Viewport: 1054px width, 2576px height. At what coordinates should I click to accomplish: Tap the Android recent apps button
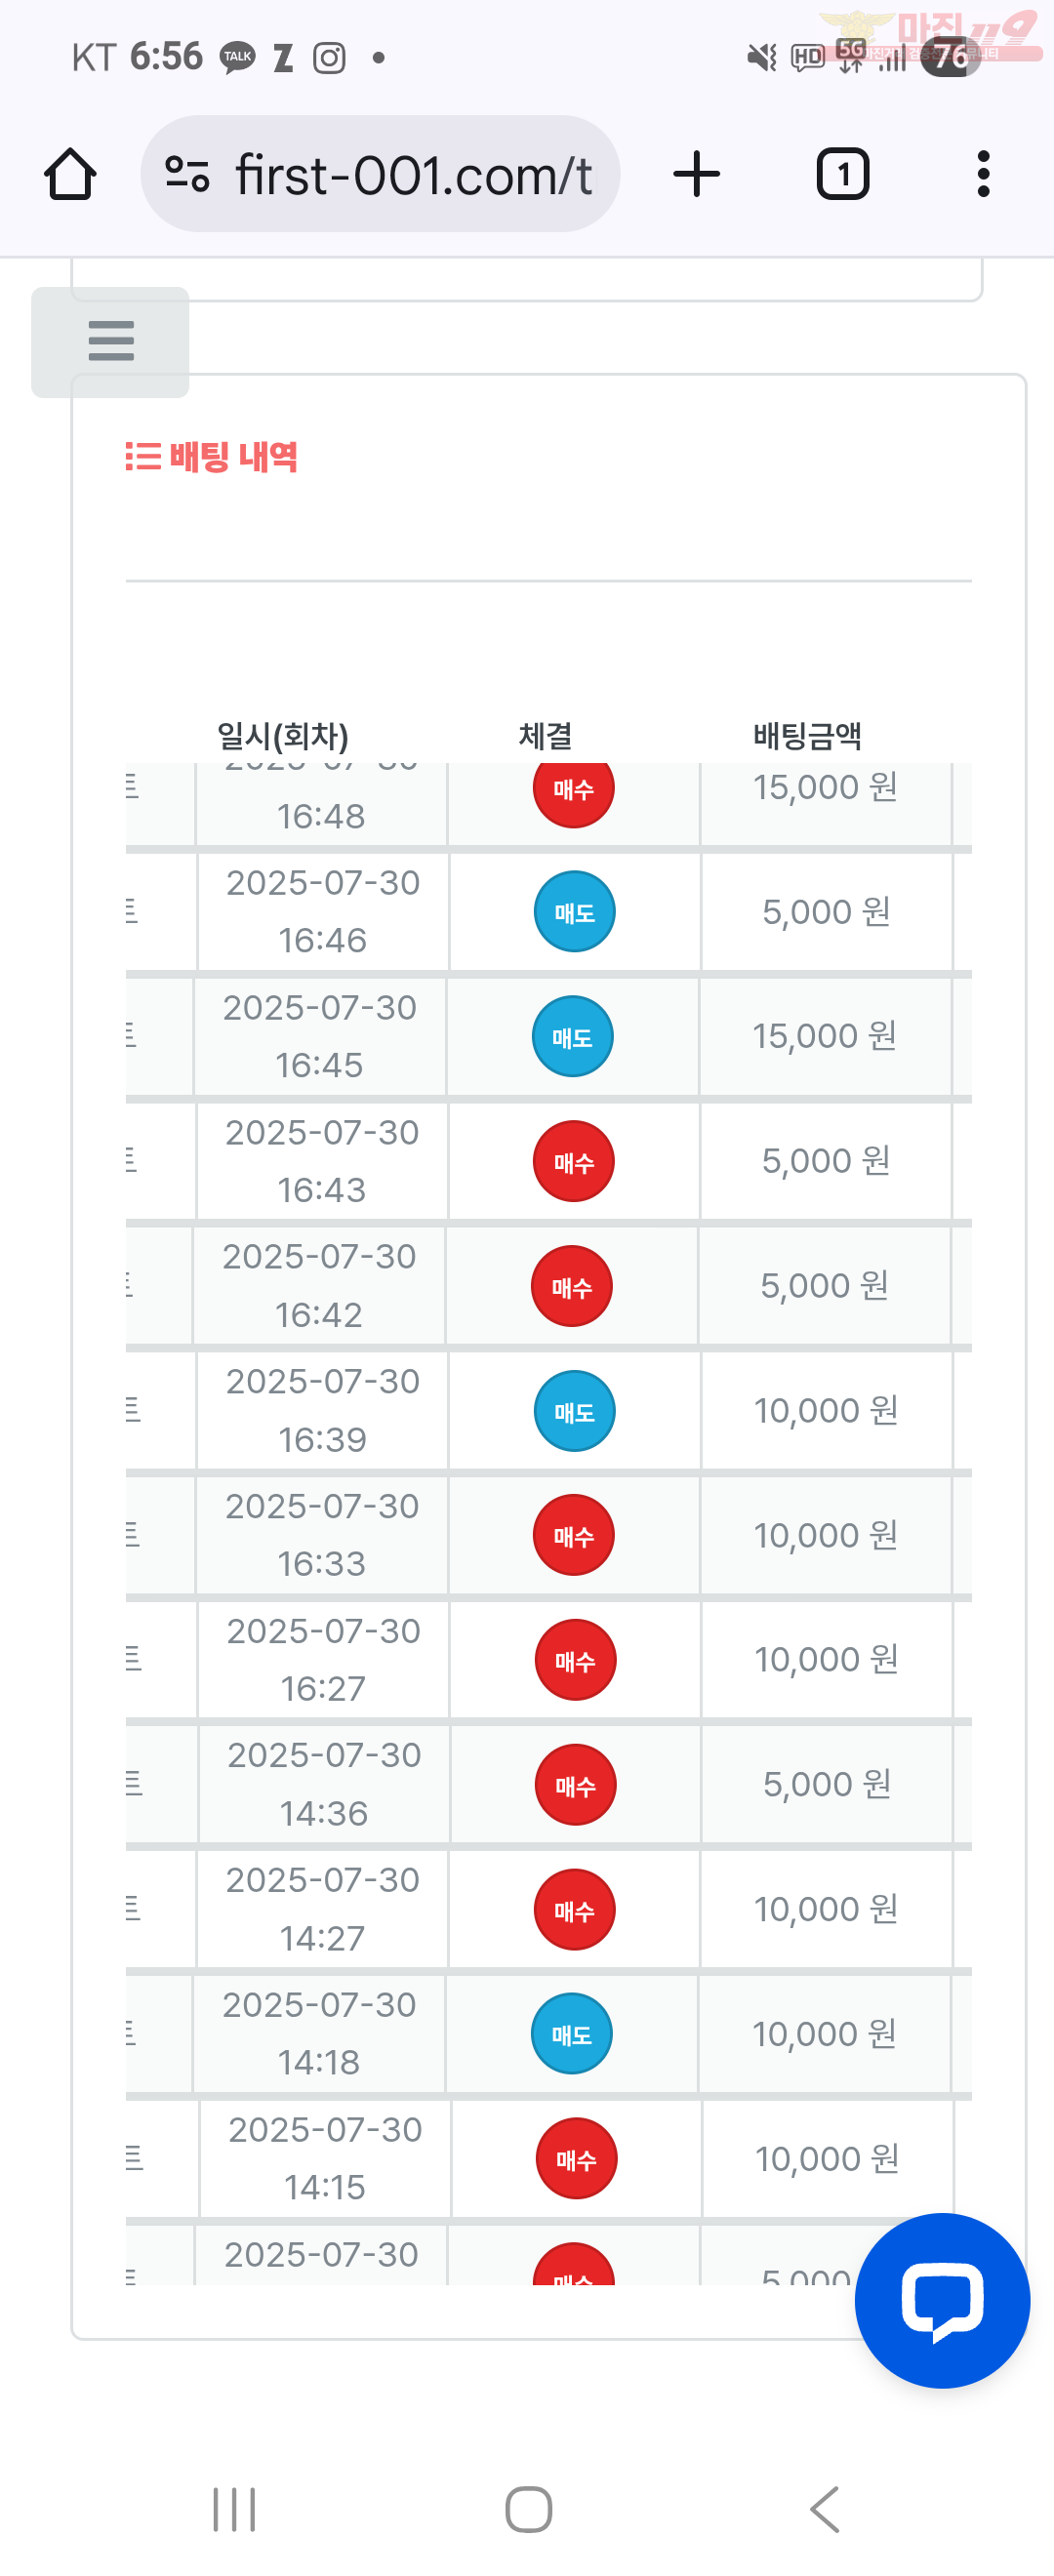click(x=234, y=2508)
